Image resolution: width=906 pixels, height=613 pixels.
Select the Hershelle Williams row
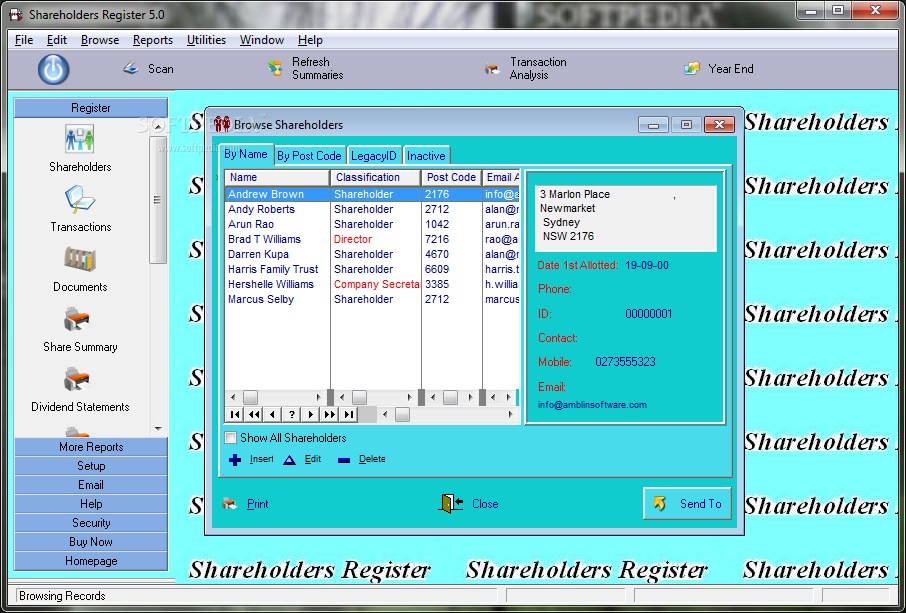click(372, 284)
